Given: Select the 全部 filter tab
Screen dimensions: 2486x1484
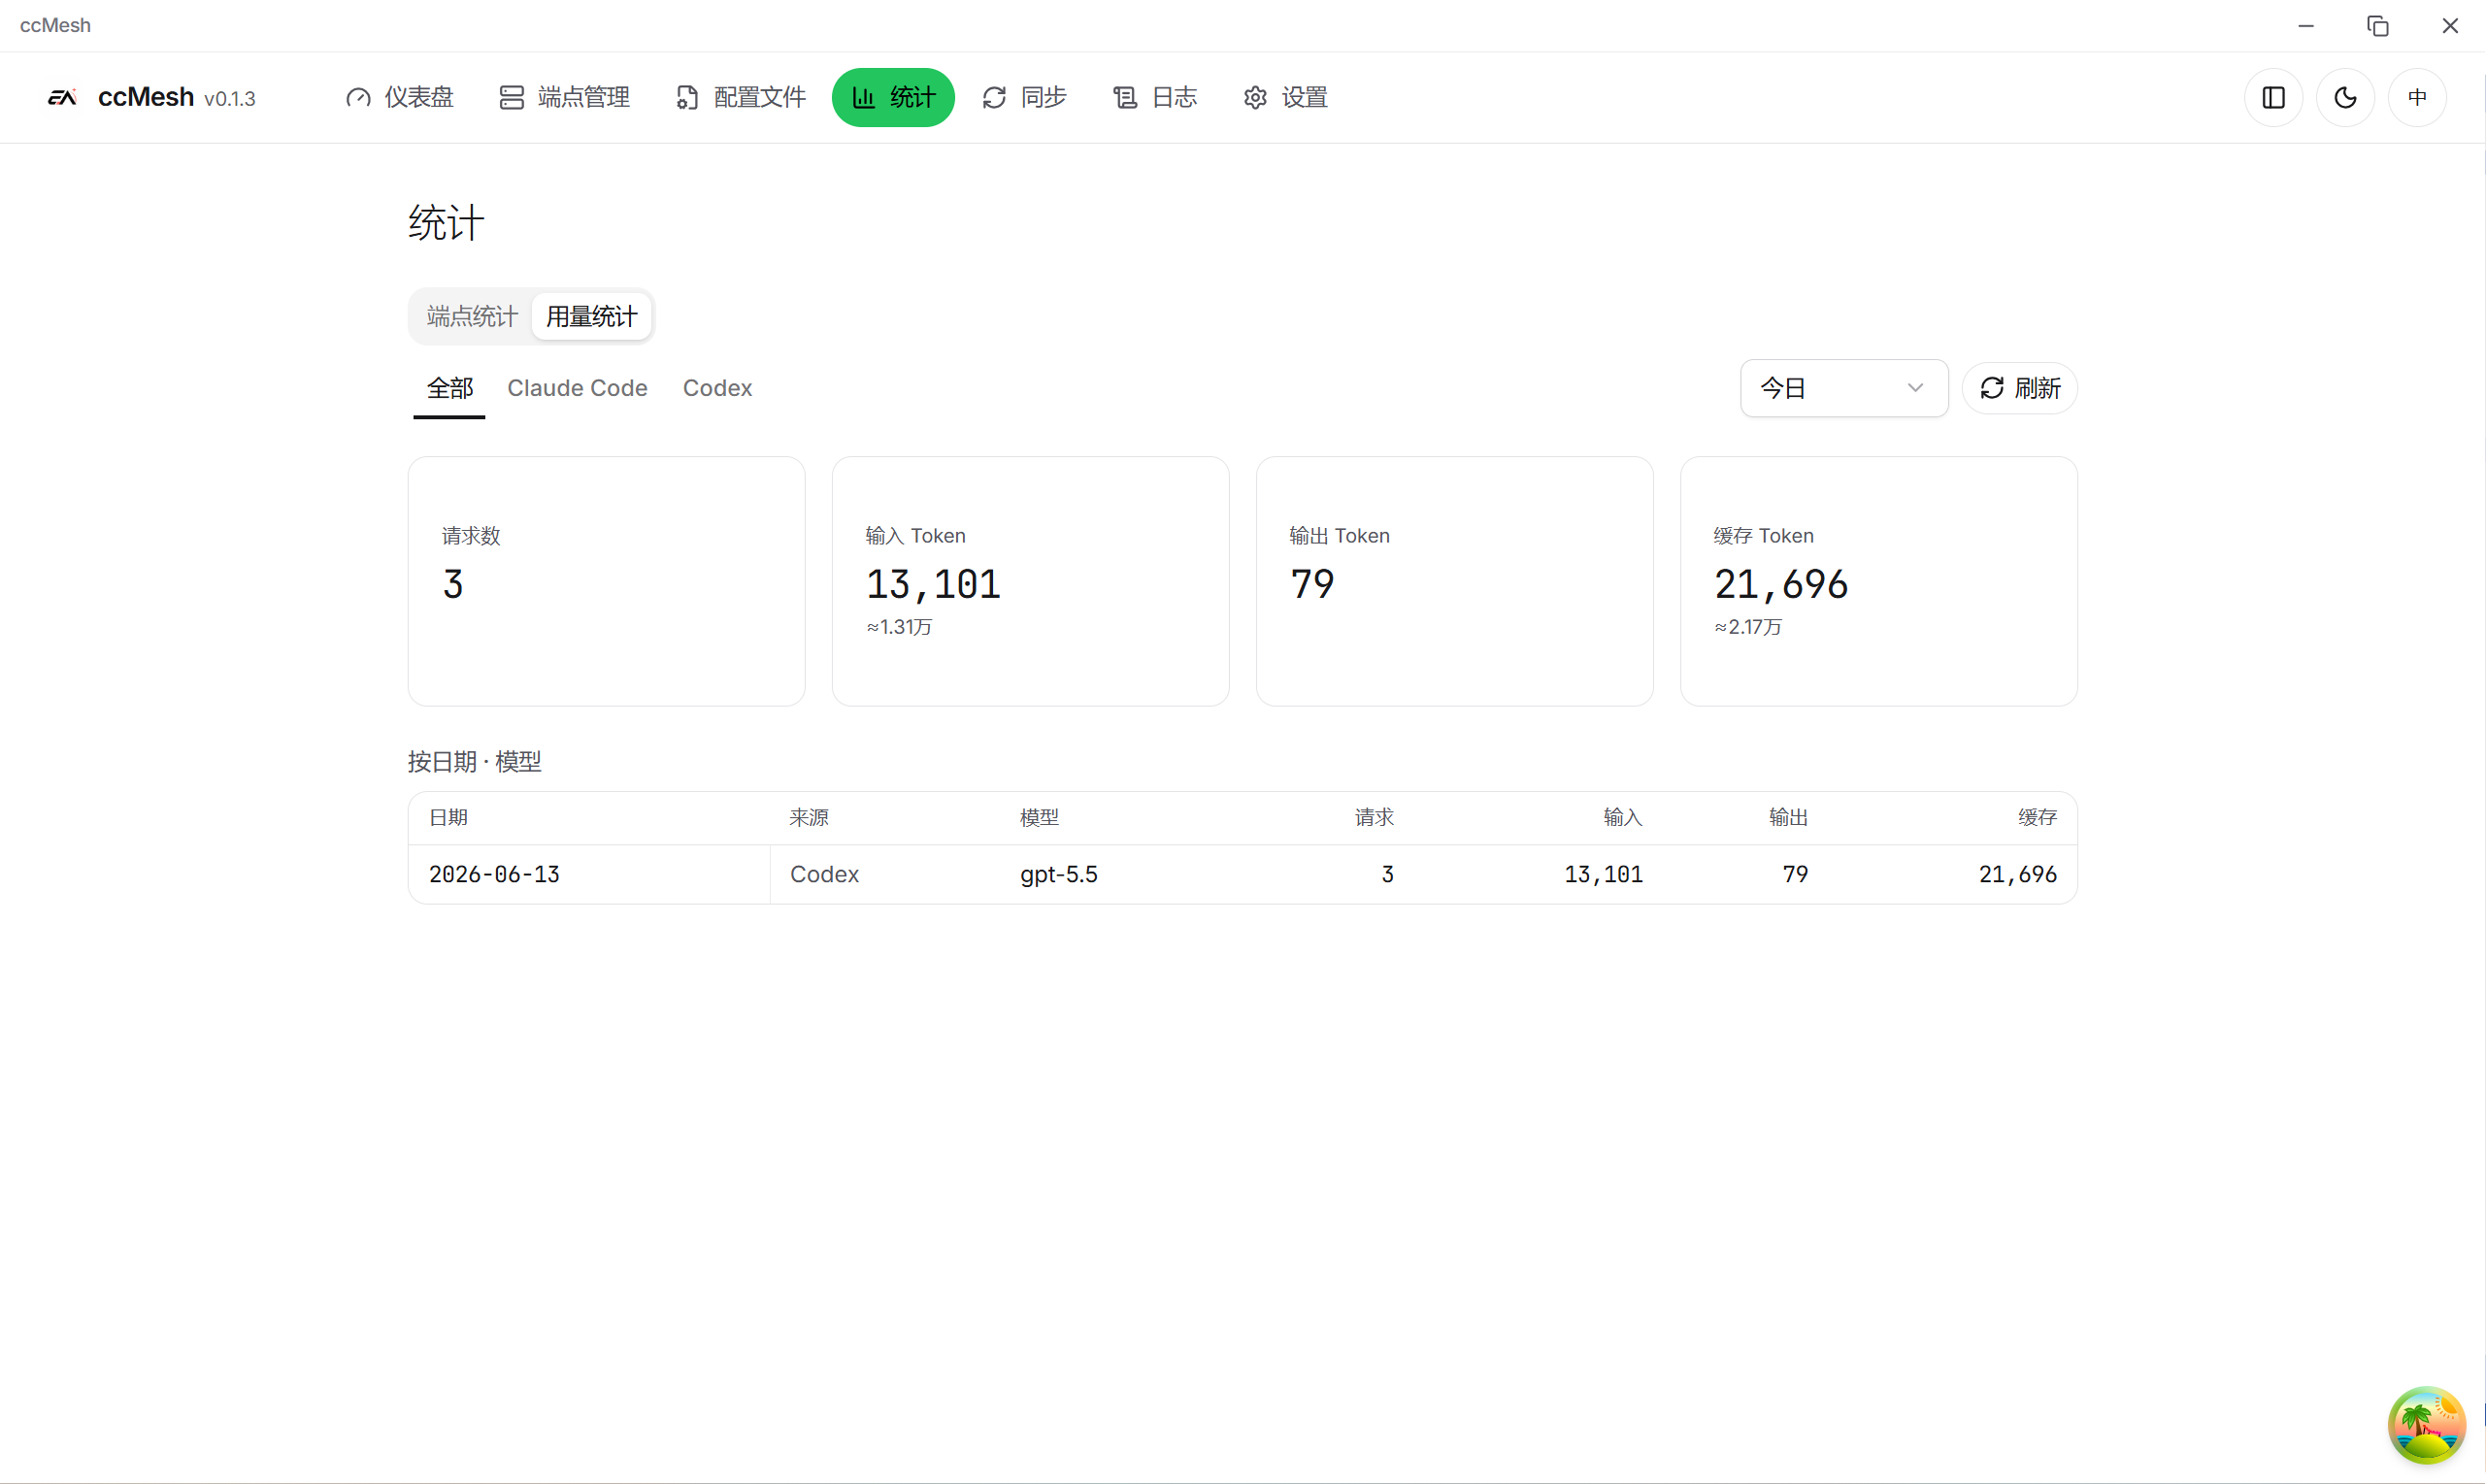Looking at the screenshot, I should 450,388.
